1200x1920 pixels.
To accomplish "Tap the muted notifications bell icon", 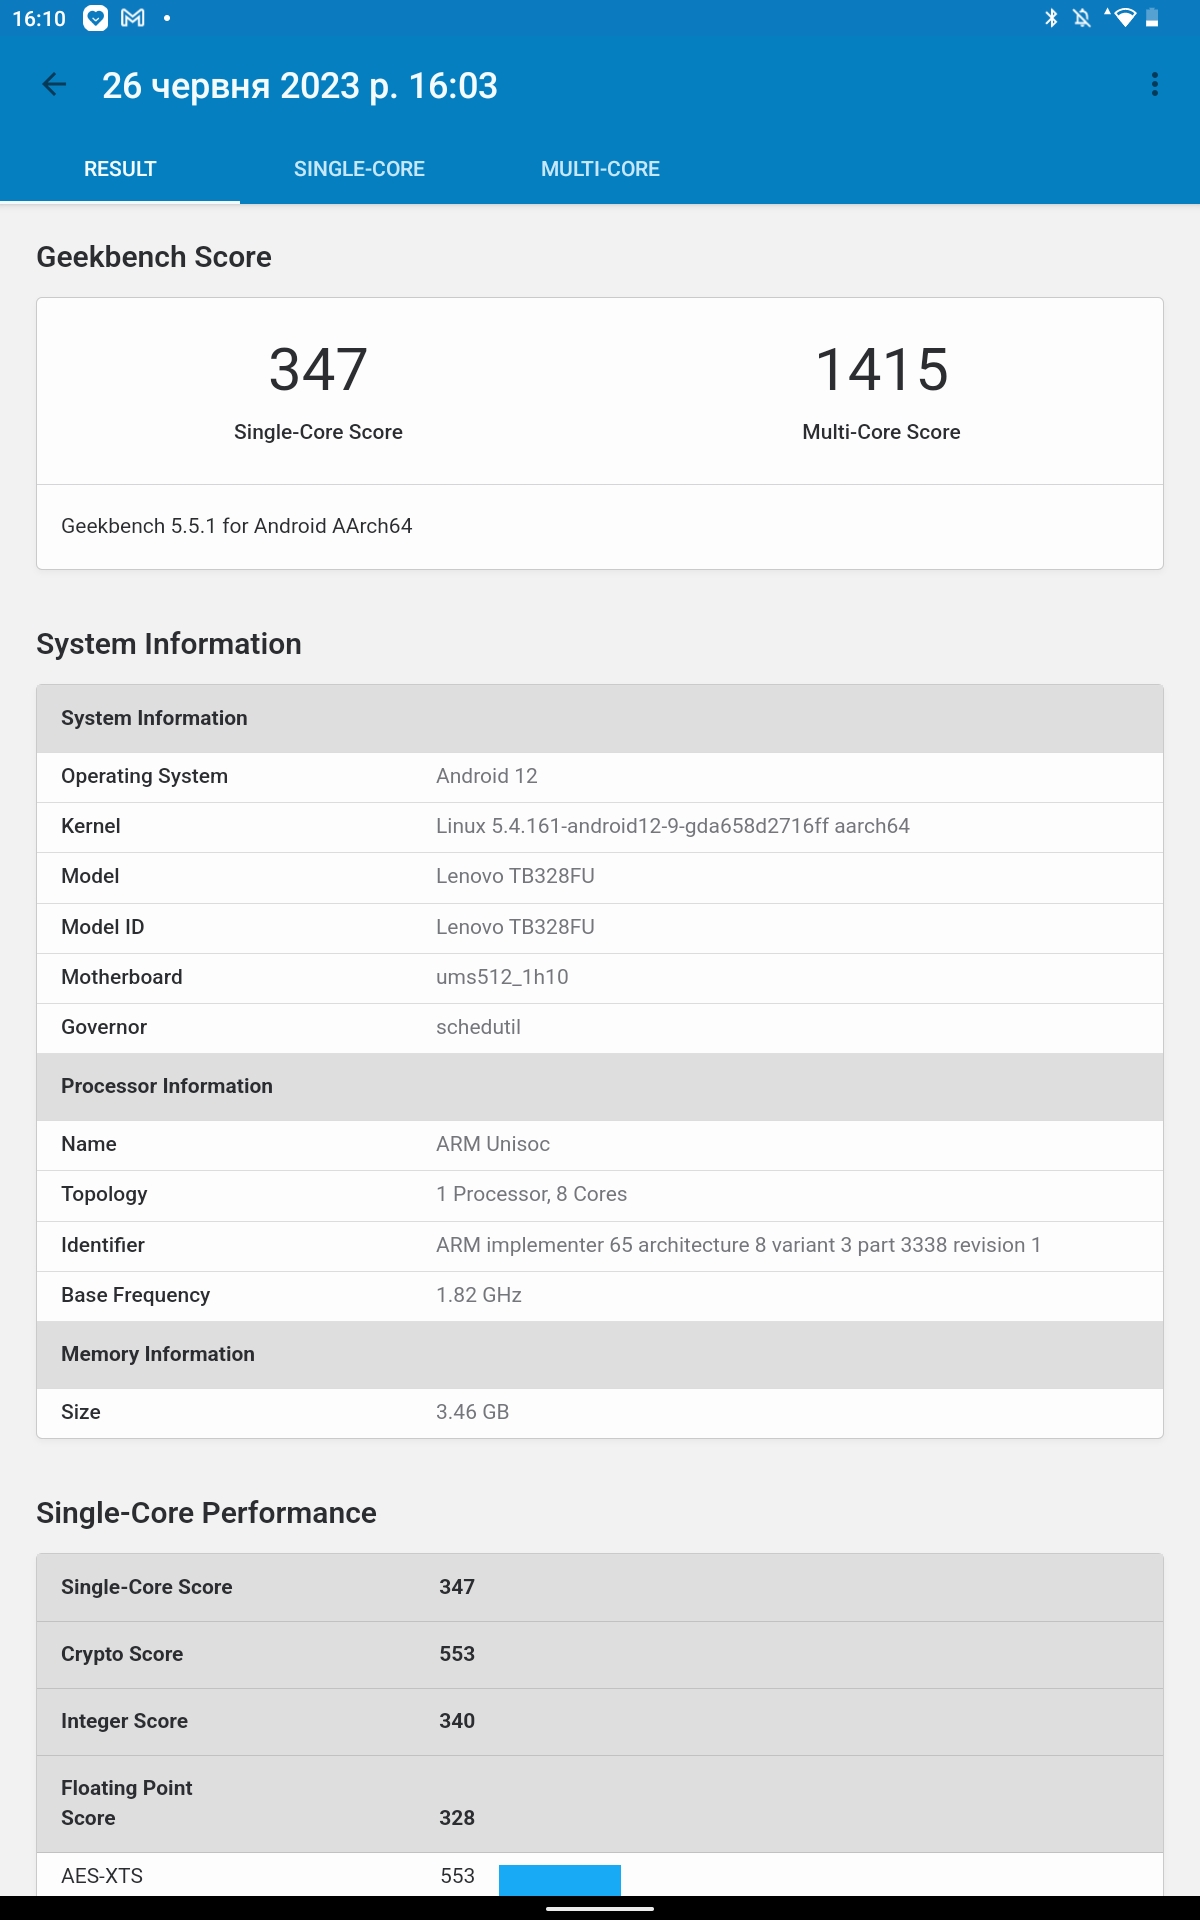I will [x=1081, y=18].
